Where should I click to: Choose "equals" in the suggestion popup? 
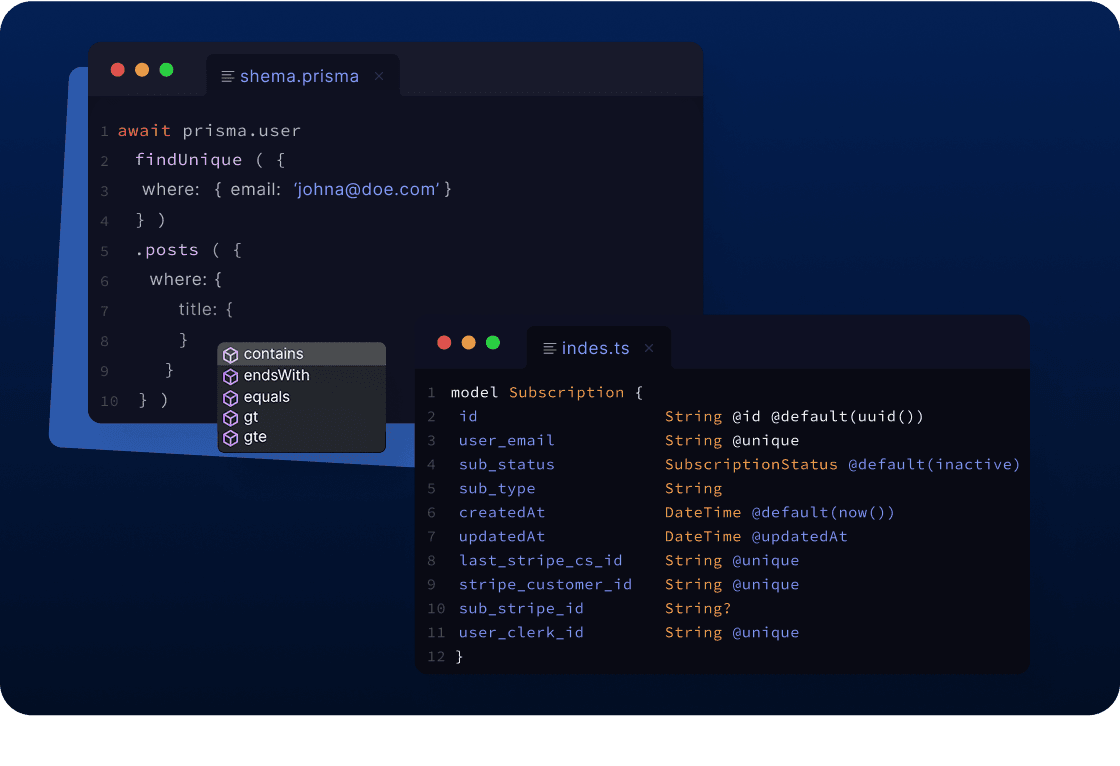tap(268, 396)
